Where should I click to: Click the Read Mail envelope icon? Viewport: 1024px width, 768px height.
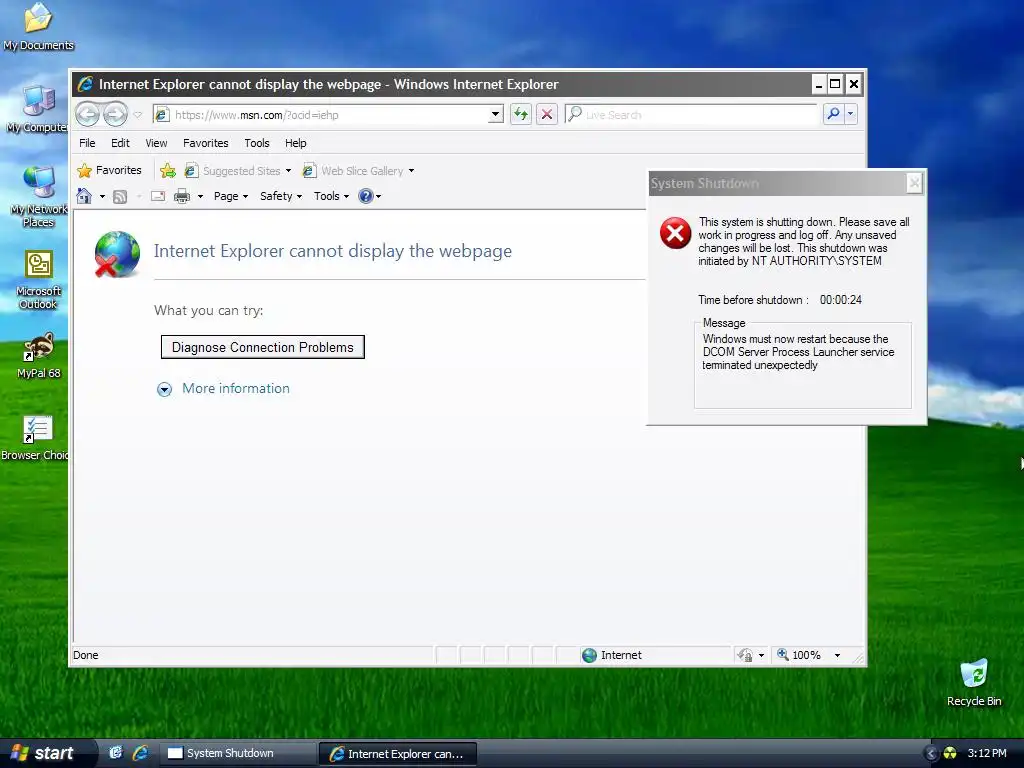(x=157, y=196)
